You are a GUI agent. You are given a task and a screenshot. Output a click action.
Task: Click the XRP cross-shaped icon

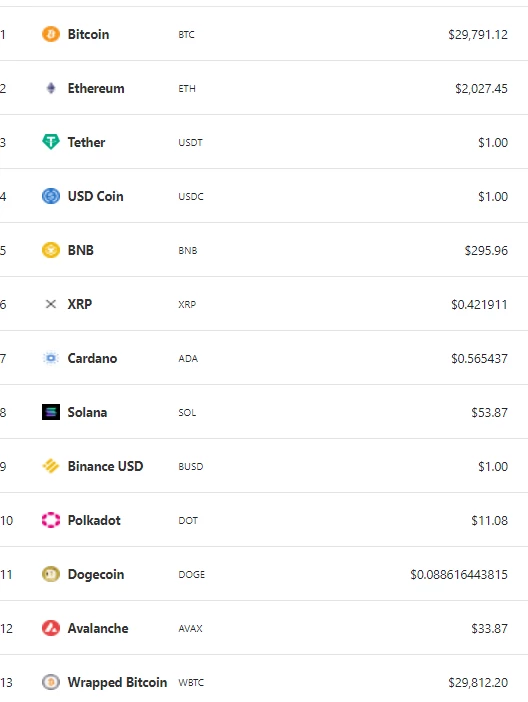click(x=51, y=304)
